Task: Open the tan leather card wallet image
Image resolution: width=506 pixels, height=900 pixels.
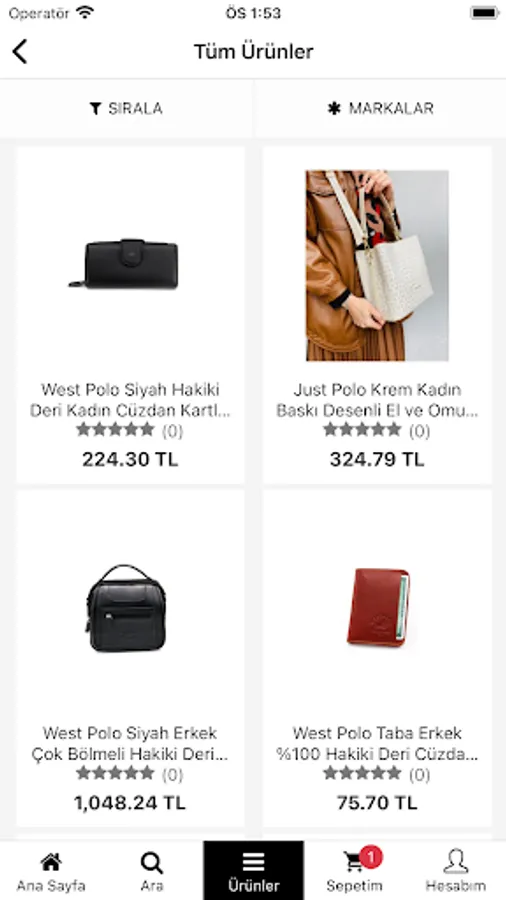Action: pos(378,607)
